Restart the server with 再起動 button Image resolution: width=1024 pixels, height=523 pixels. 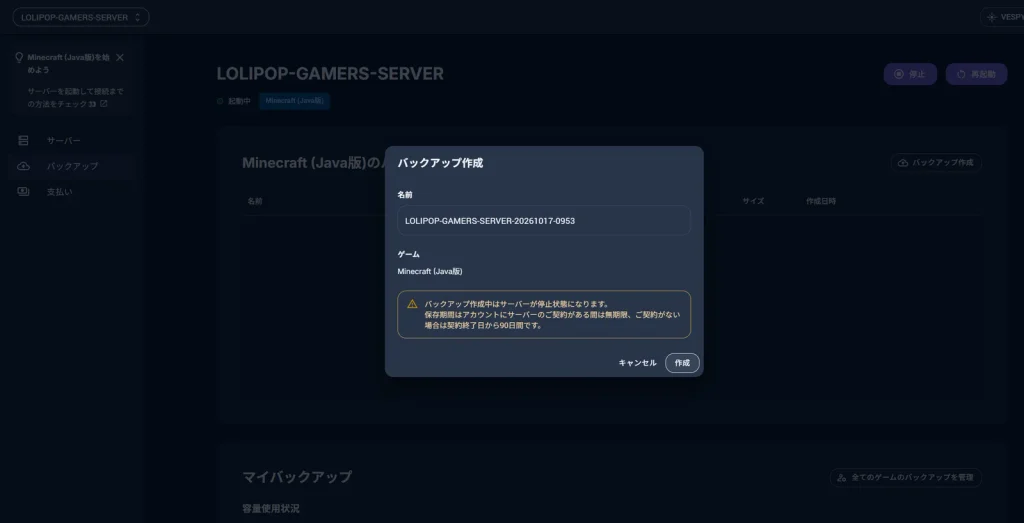[x=976, y=74]
